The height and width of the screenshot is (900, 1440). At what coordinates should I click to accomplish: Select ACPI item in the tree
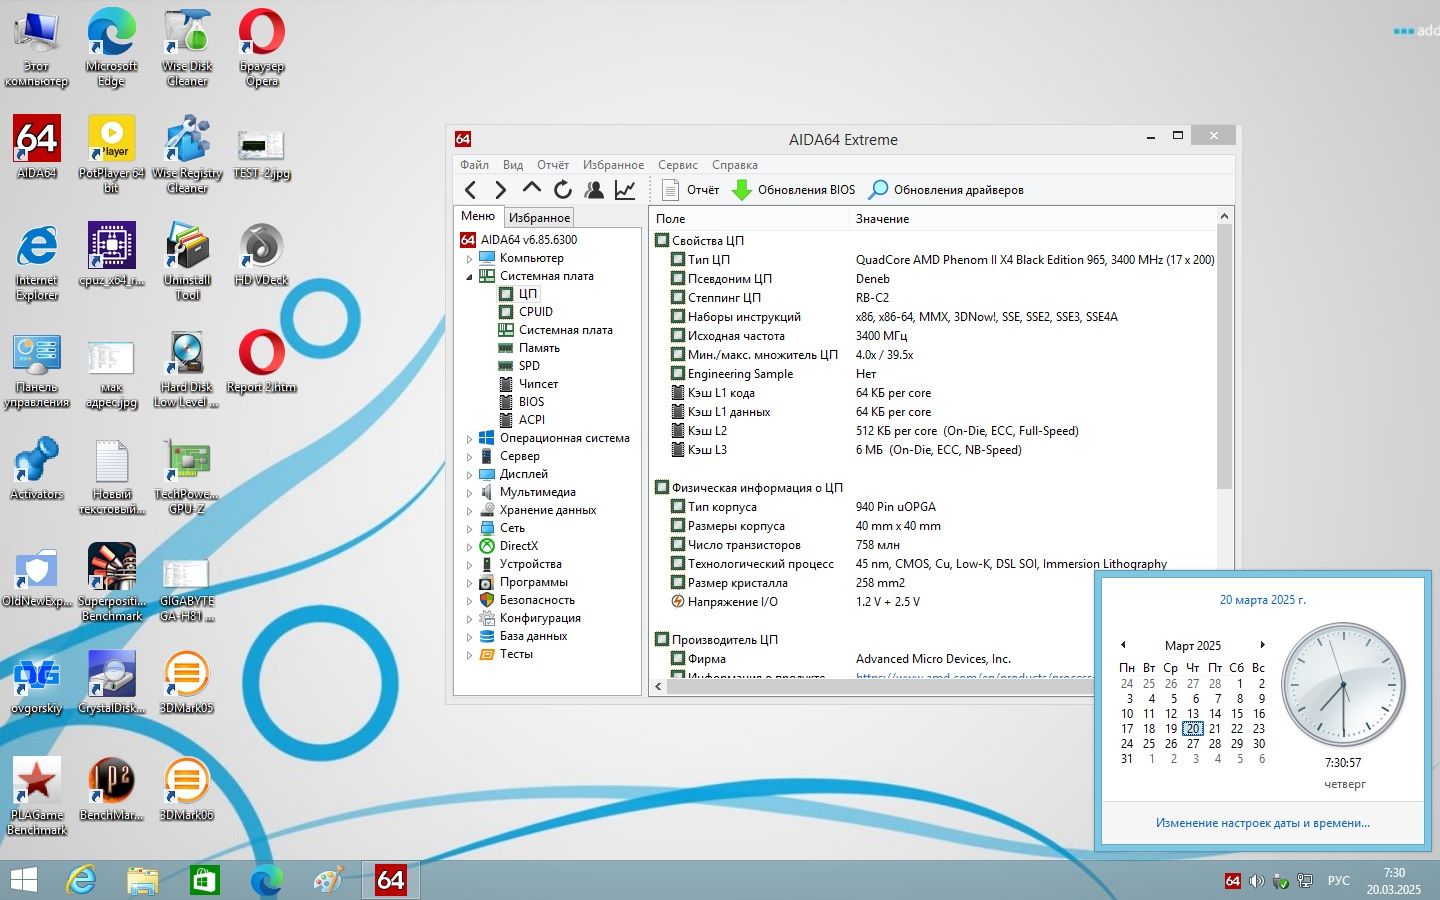pos(532,420)
